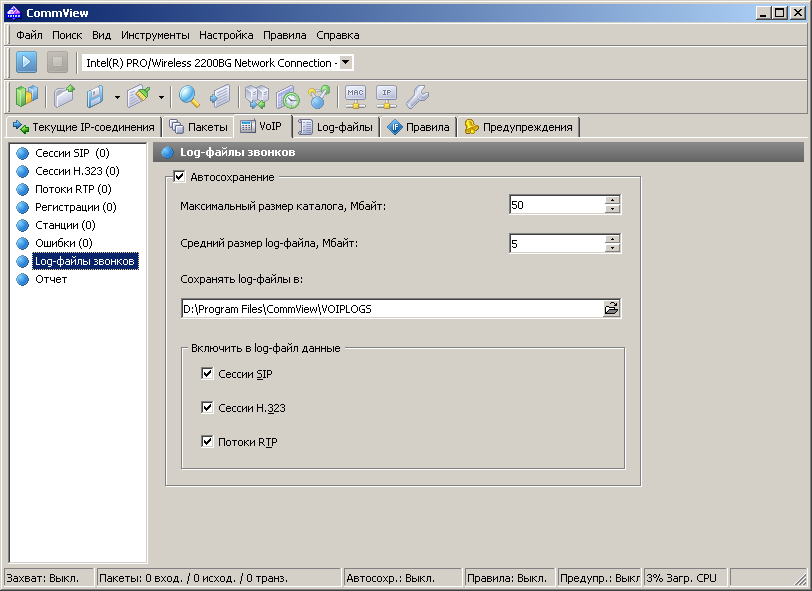Open the Настройка menu

pyautogui.click(x=226, y=35)
